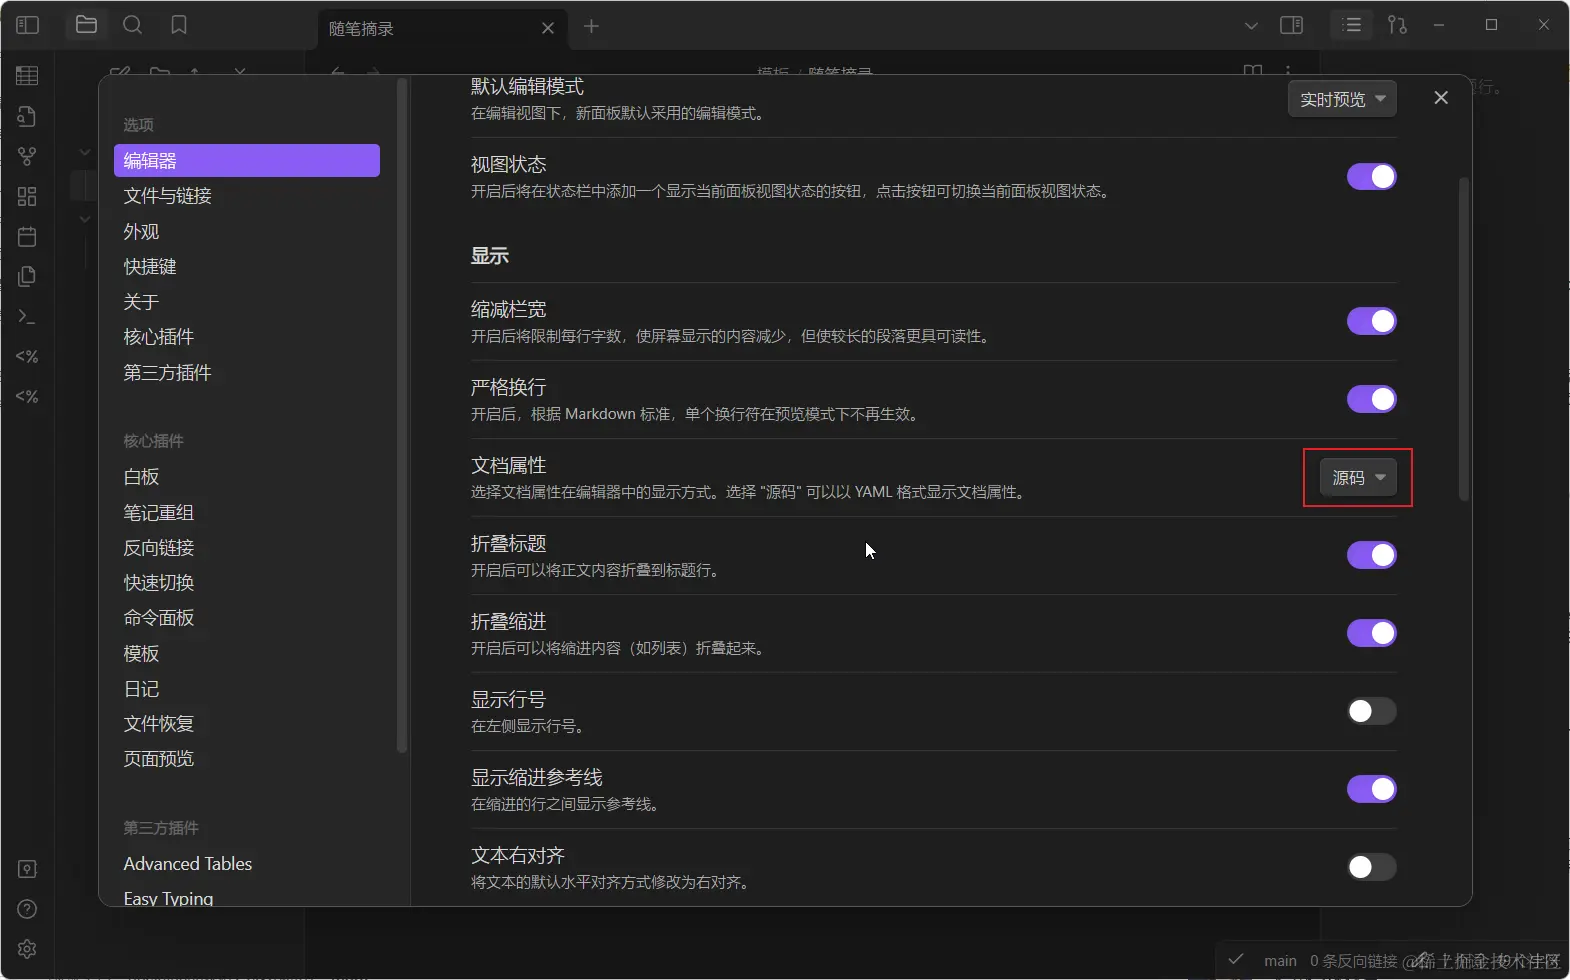Click the table icon in left ribbon
Viewport: 1570px width, 980px height.
(27, 75)
